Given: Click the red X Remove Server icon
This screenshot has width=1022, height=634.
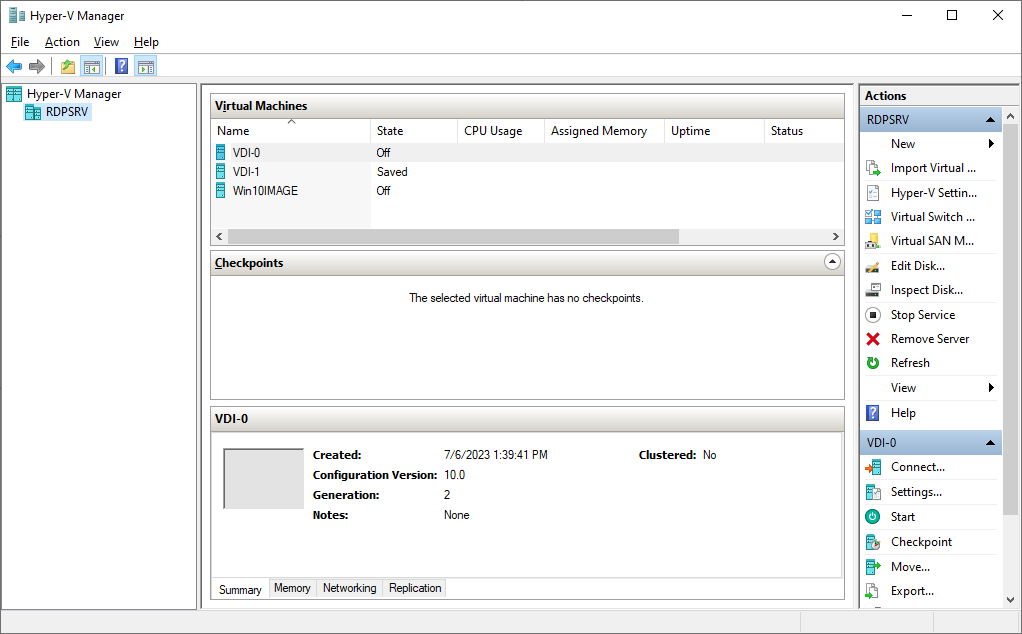Looking at the screenshot, I should [873, 339].
